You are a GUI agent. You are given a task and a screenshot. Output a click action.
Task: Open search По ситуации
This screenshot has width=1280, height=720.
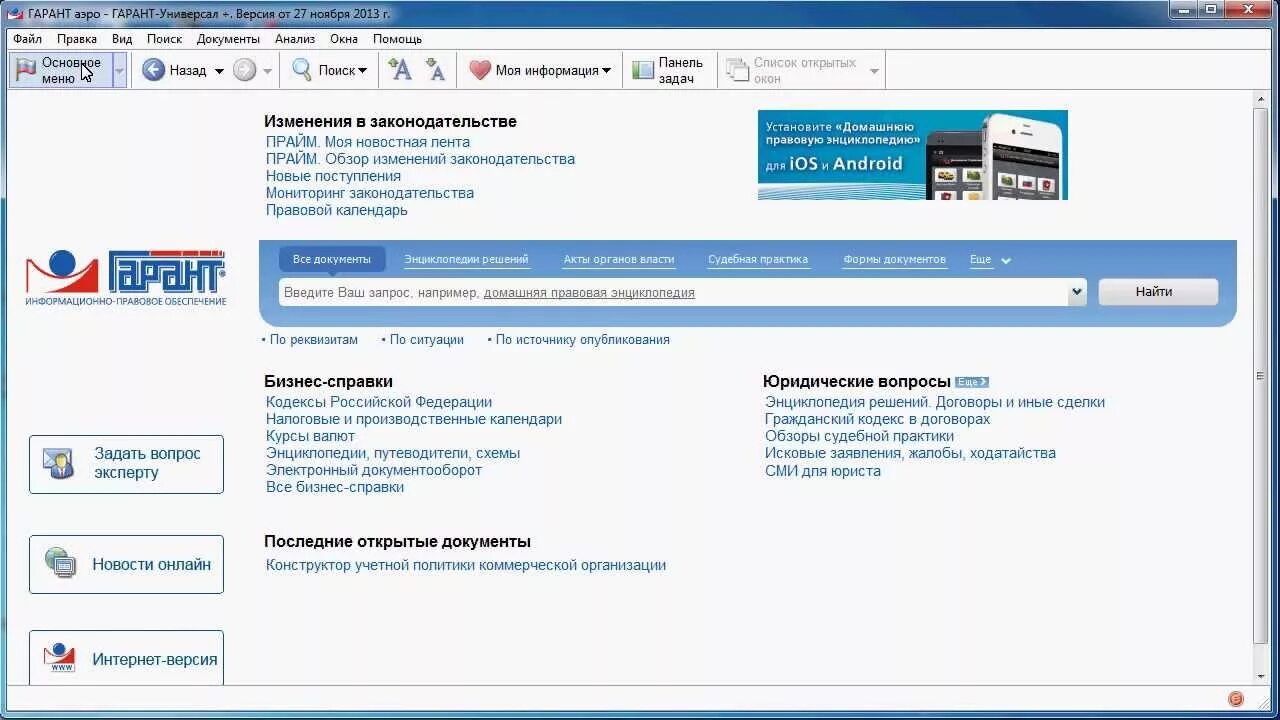[x=426, y=339]
